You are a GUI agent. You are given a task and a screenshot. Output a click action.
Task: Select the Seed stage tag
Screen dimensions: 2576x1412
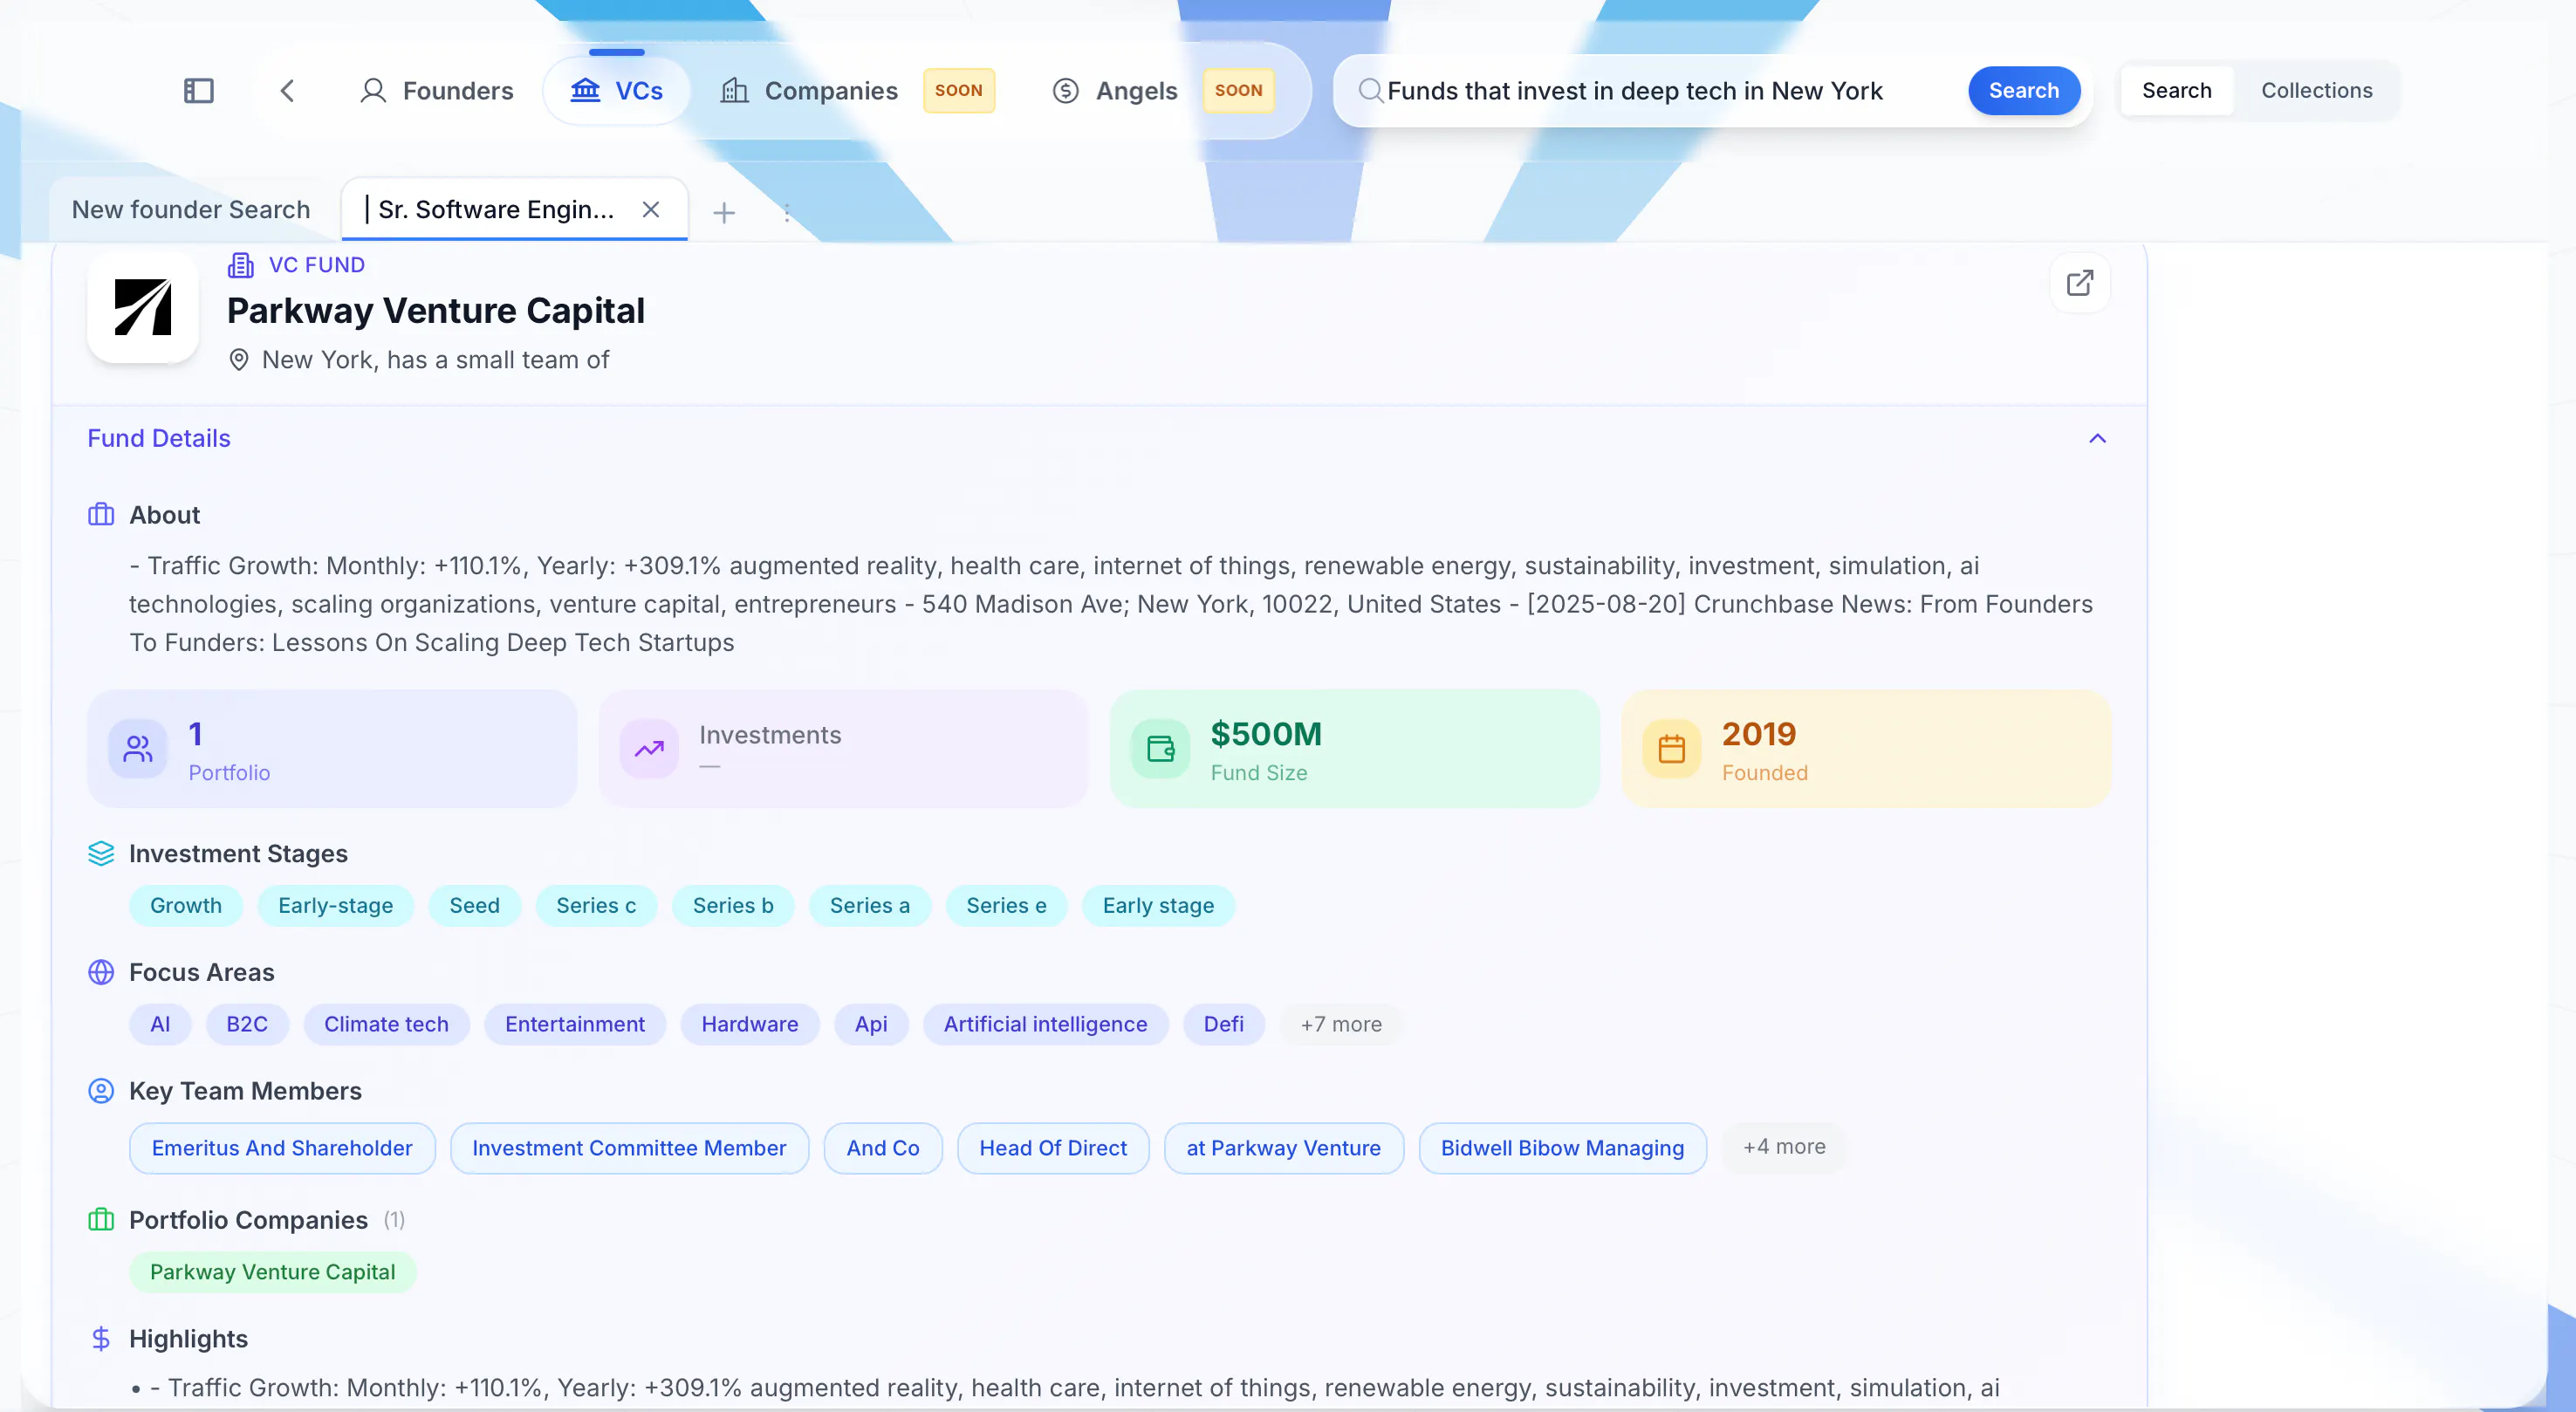click(x=474, y=906)
